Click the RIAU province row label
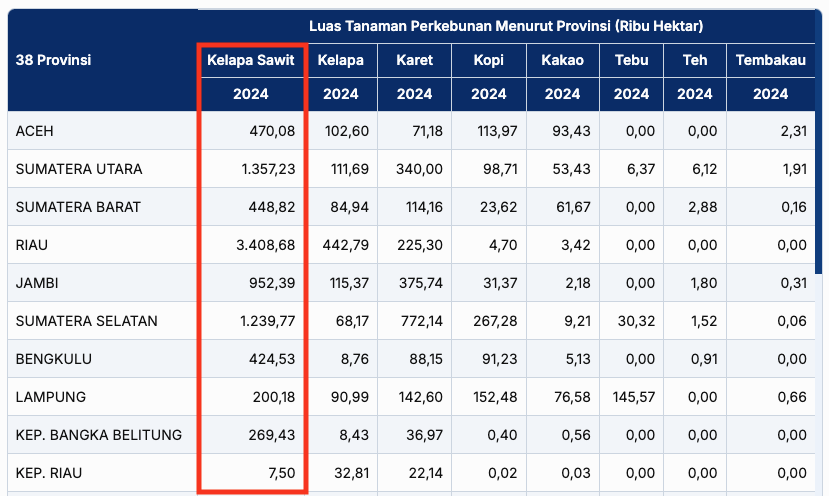This screenshot has height=496, width=829. pyautogui.click(x=34, y=245)
